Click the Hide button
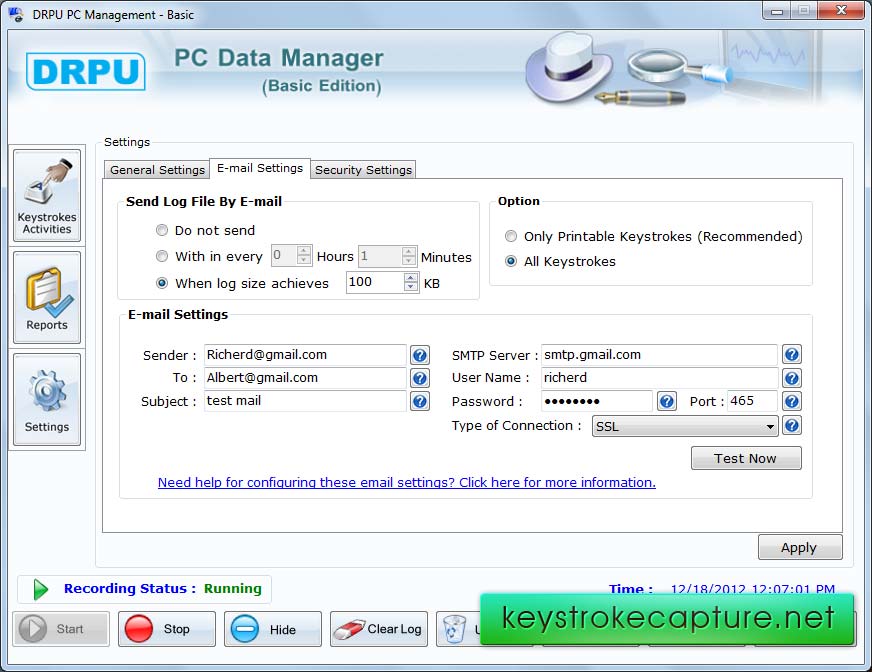 pos(272,629)
